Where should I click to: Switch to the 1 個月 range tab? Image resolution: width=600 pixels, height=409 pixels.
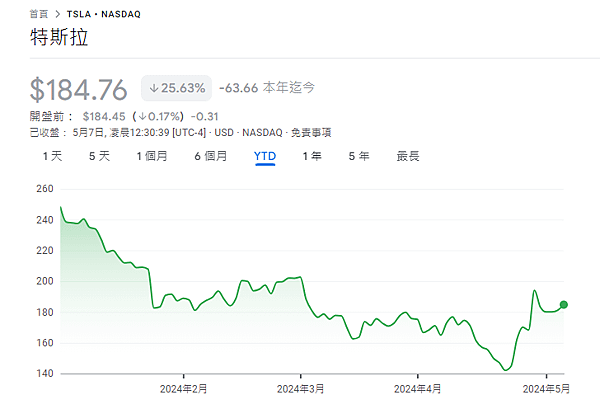point(152,156)
